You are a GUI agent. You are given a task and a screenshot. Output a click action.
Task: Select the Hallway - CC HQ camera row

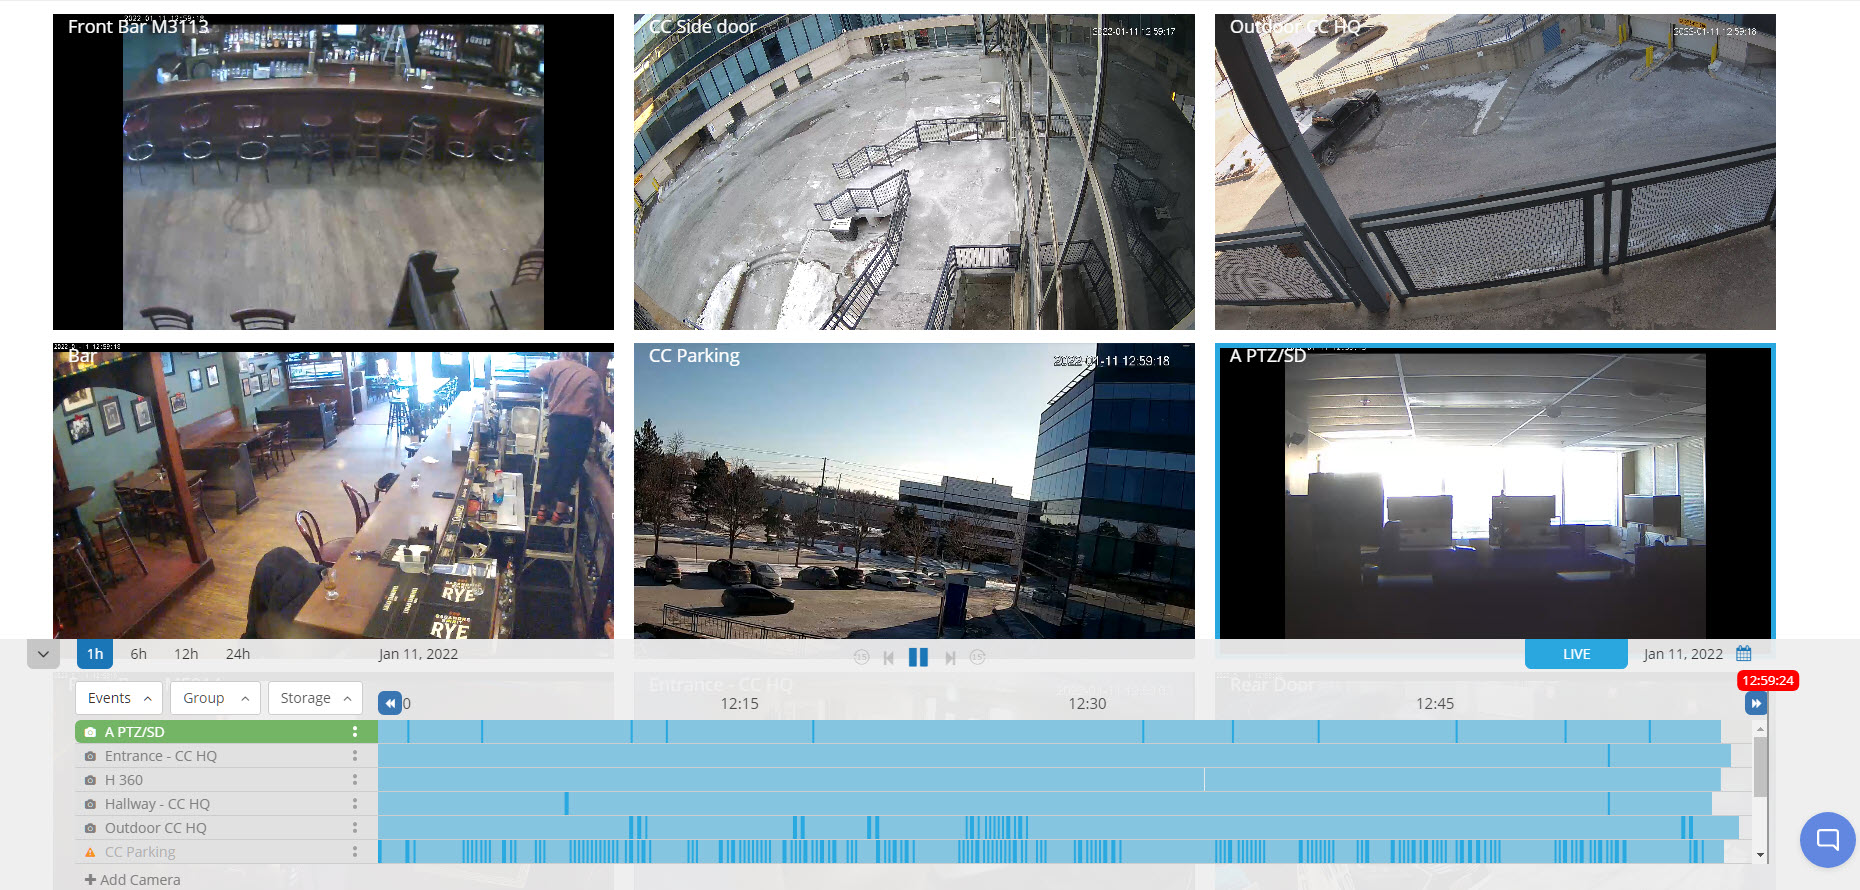[x=226, y=804]
